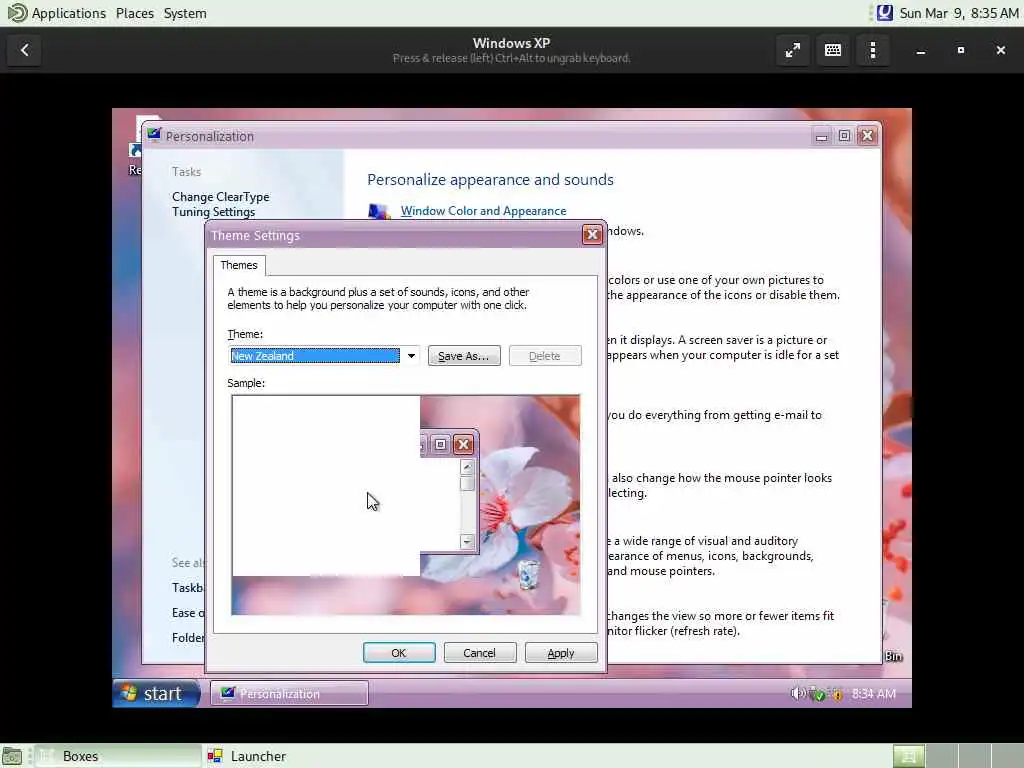This screenshot has height=768, width=1024.
Task: Click the Save As... button
Action: tap(464, 356)
